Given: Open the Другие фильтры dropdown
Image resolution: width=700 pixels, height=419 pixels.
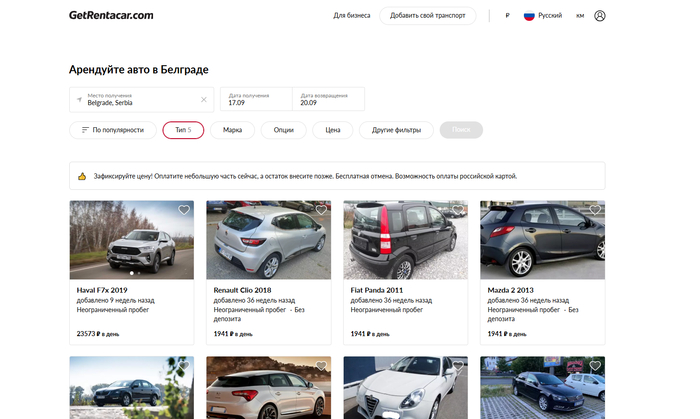Looking at the screenshot, I should tap(396, 130).
